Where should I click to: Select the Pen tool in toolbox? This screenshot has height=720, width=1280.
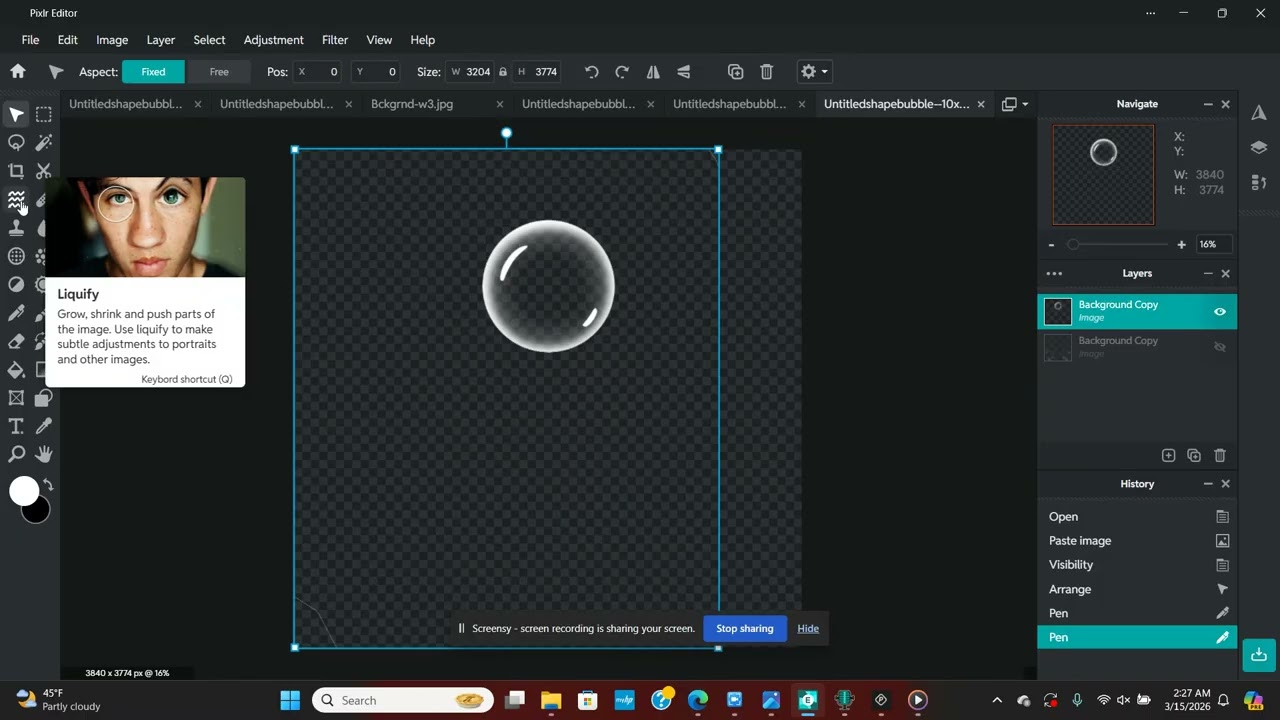pos(16,313)
